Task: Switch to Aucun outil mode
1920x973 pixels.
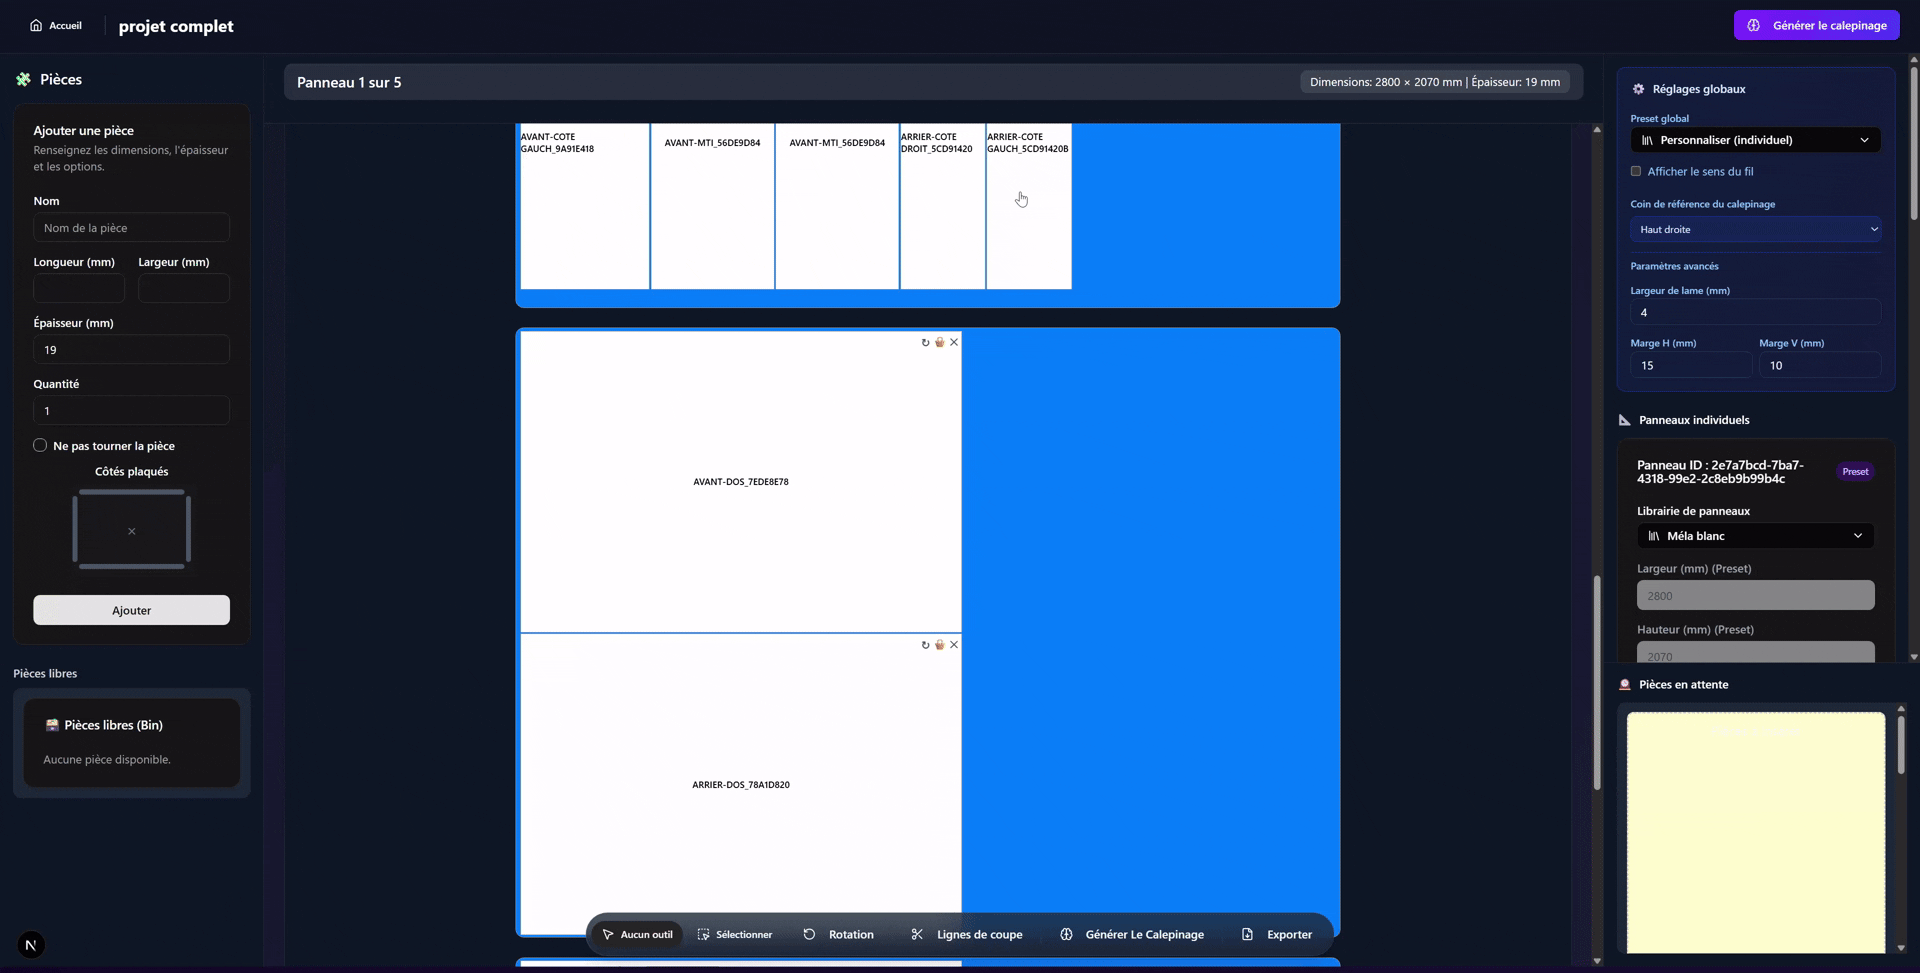Action: tap(637, 935)
